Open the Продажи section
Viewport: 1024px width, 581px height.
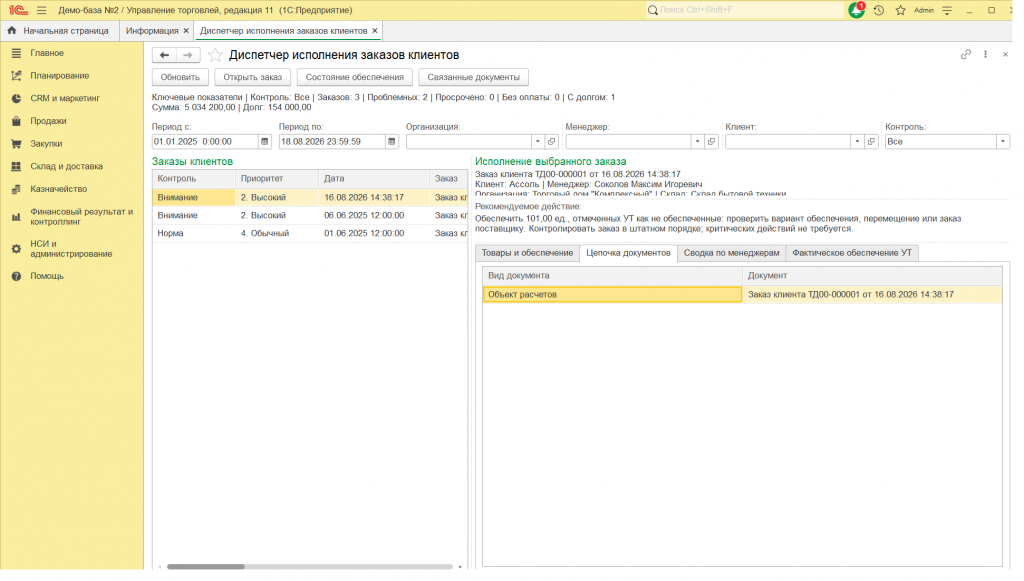(49, 122)
